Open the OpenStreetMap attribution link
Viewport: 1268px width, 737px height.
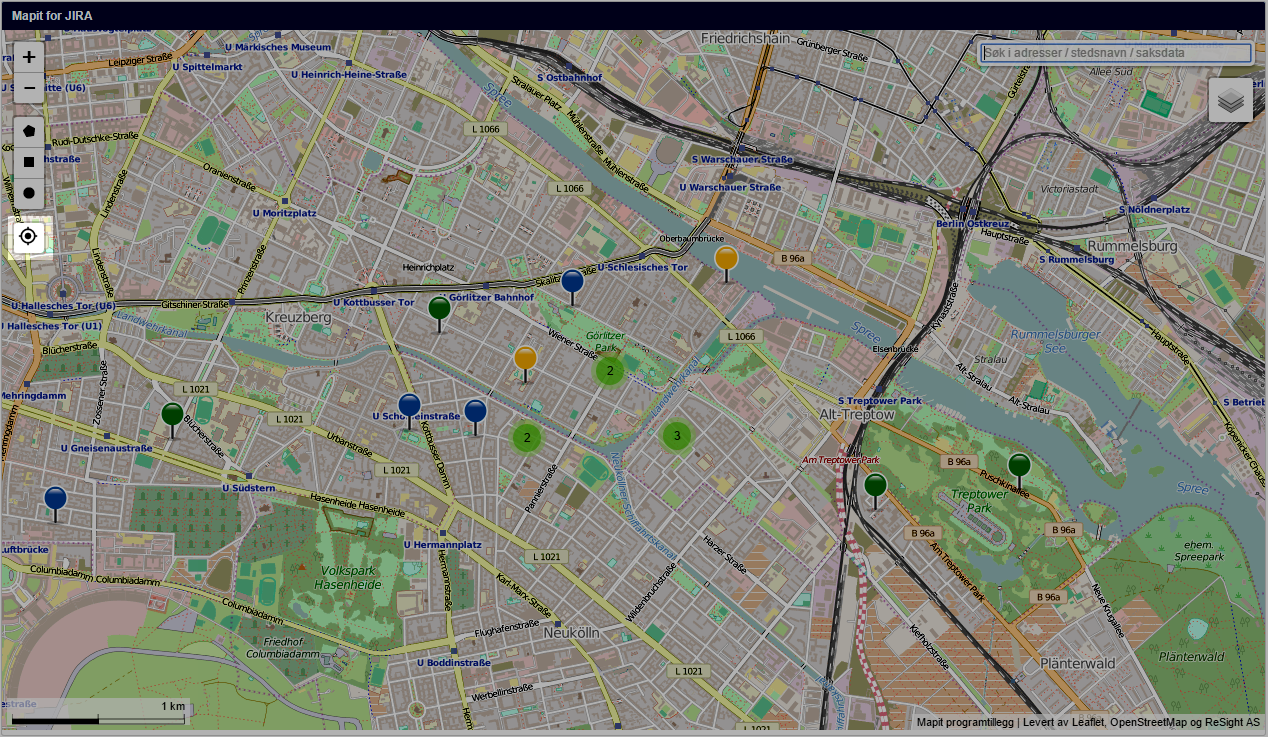(1150, 722)
